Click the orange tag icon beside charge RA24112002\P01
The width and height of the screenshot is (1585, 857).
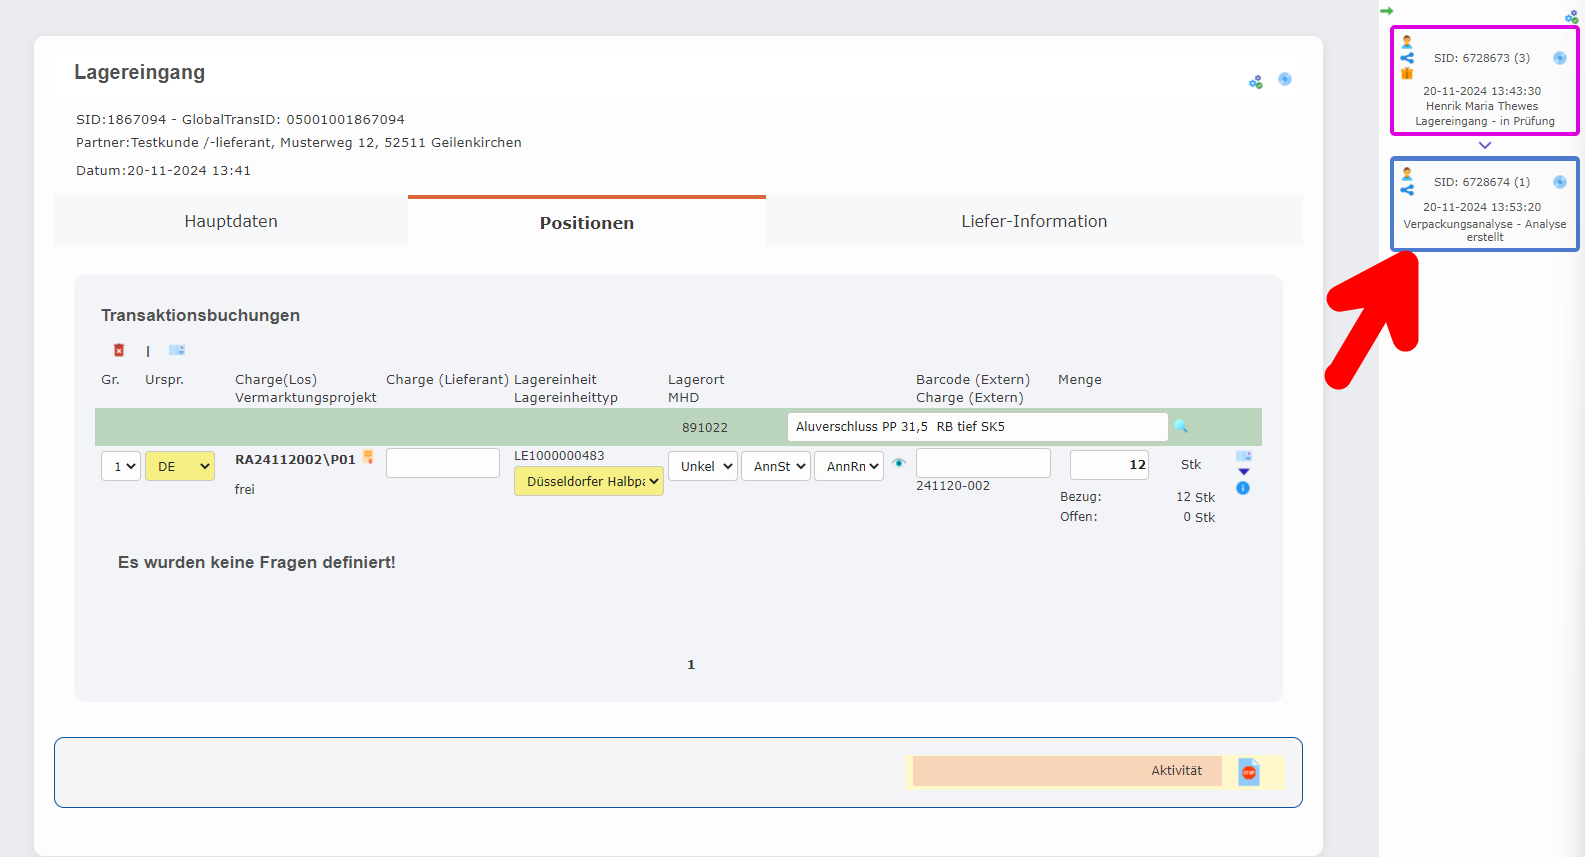[368, 457]
